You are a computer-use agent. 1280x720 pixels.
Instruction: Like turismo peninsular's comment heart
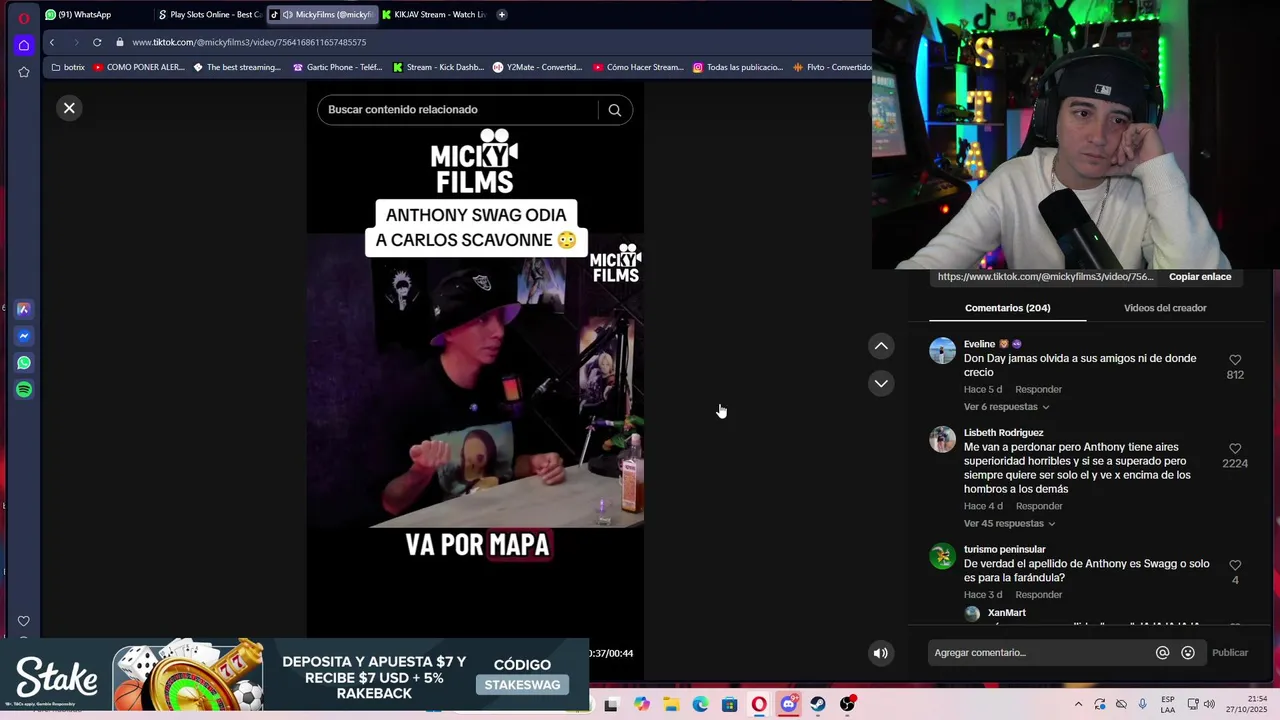click(x=1235, y=565)
